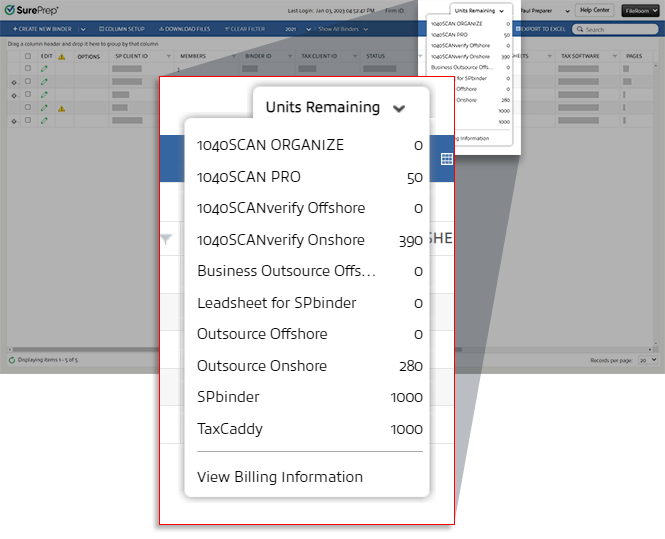
Task: Select 1040SCAN ORGANIZE in the enlarged callout
Action: (x=310, y=145)
